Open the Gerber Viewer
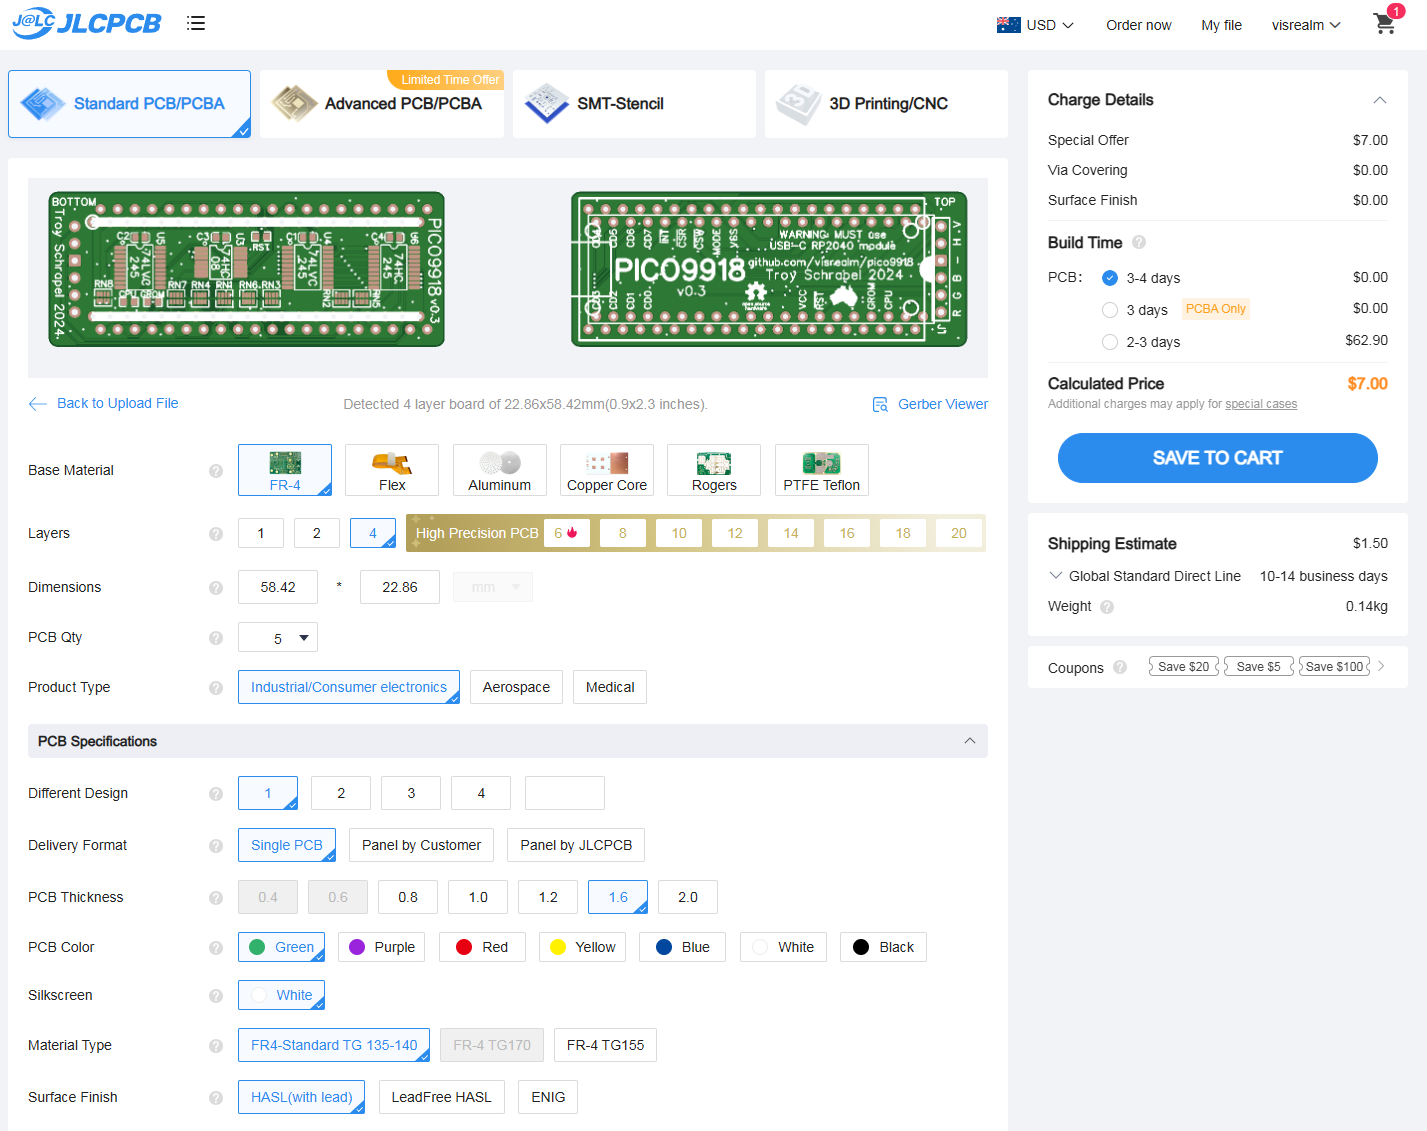The height and width of the screenshot is (1131, 1427). tap(930, 404)
